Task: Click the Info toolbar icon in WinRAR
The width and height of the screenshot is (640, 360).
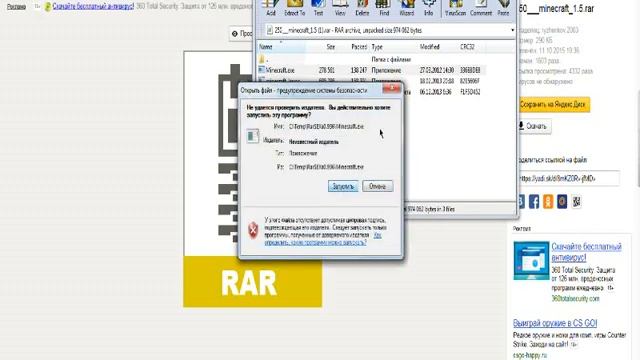Action: pyautogui.click(x=429, y=8)
